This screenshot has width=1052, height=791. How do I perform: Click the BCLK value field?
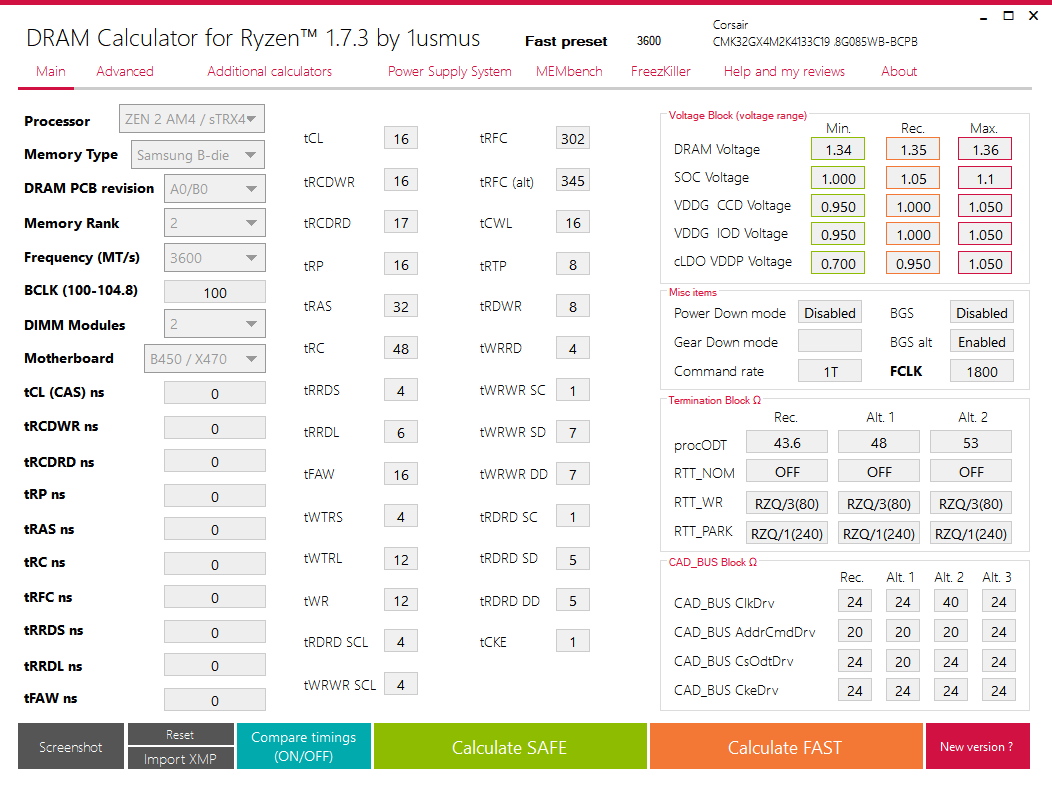214,291
